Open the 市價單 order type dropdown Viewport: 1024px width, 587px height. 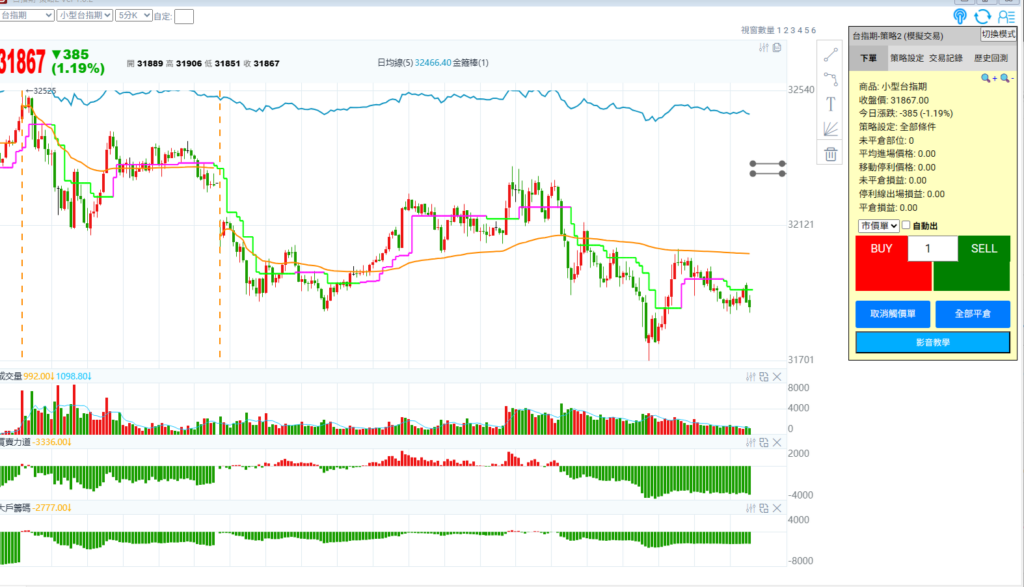[879, 226]
